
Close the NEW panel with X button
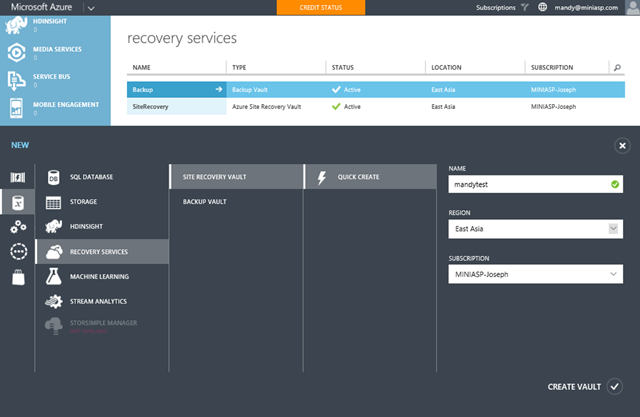point(622,145)
